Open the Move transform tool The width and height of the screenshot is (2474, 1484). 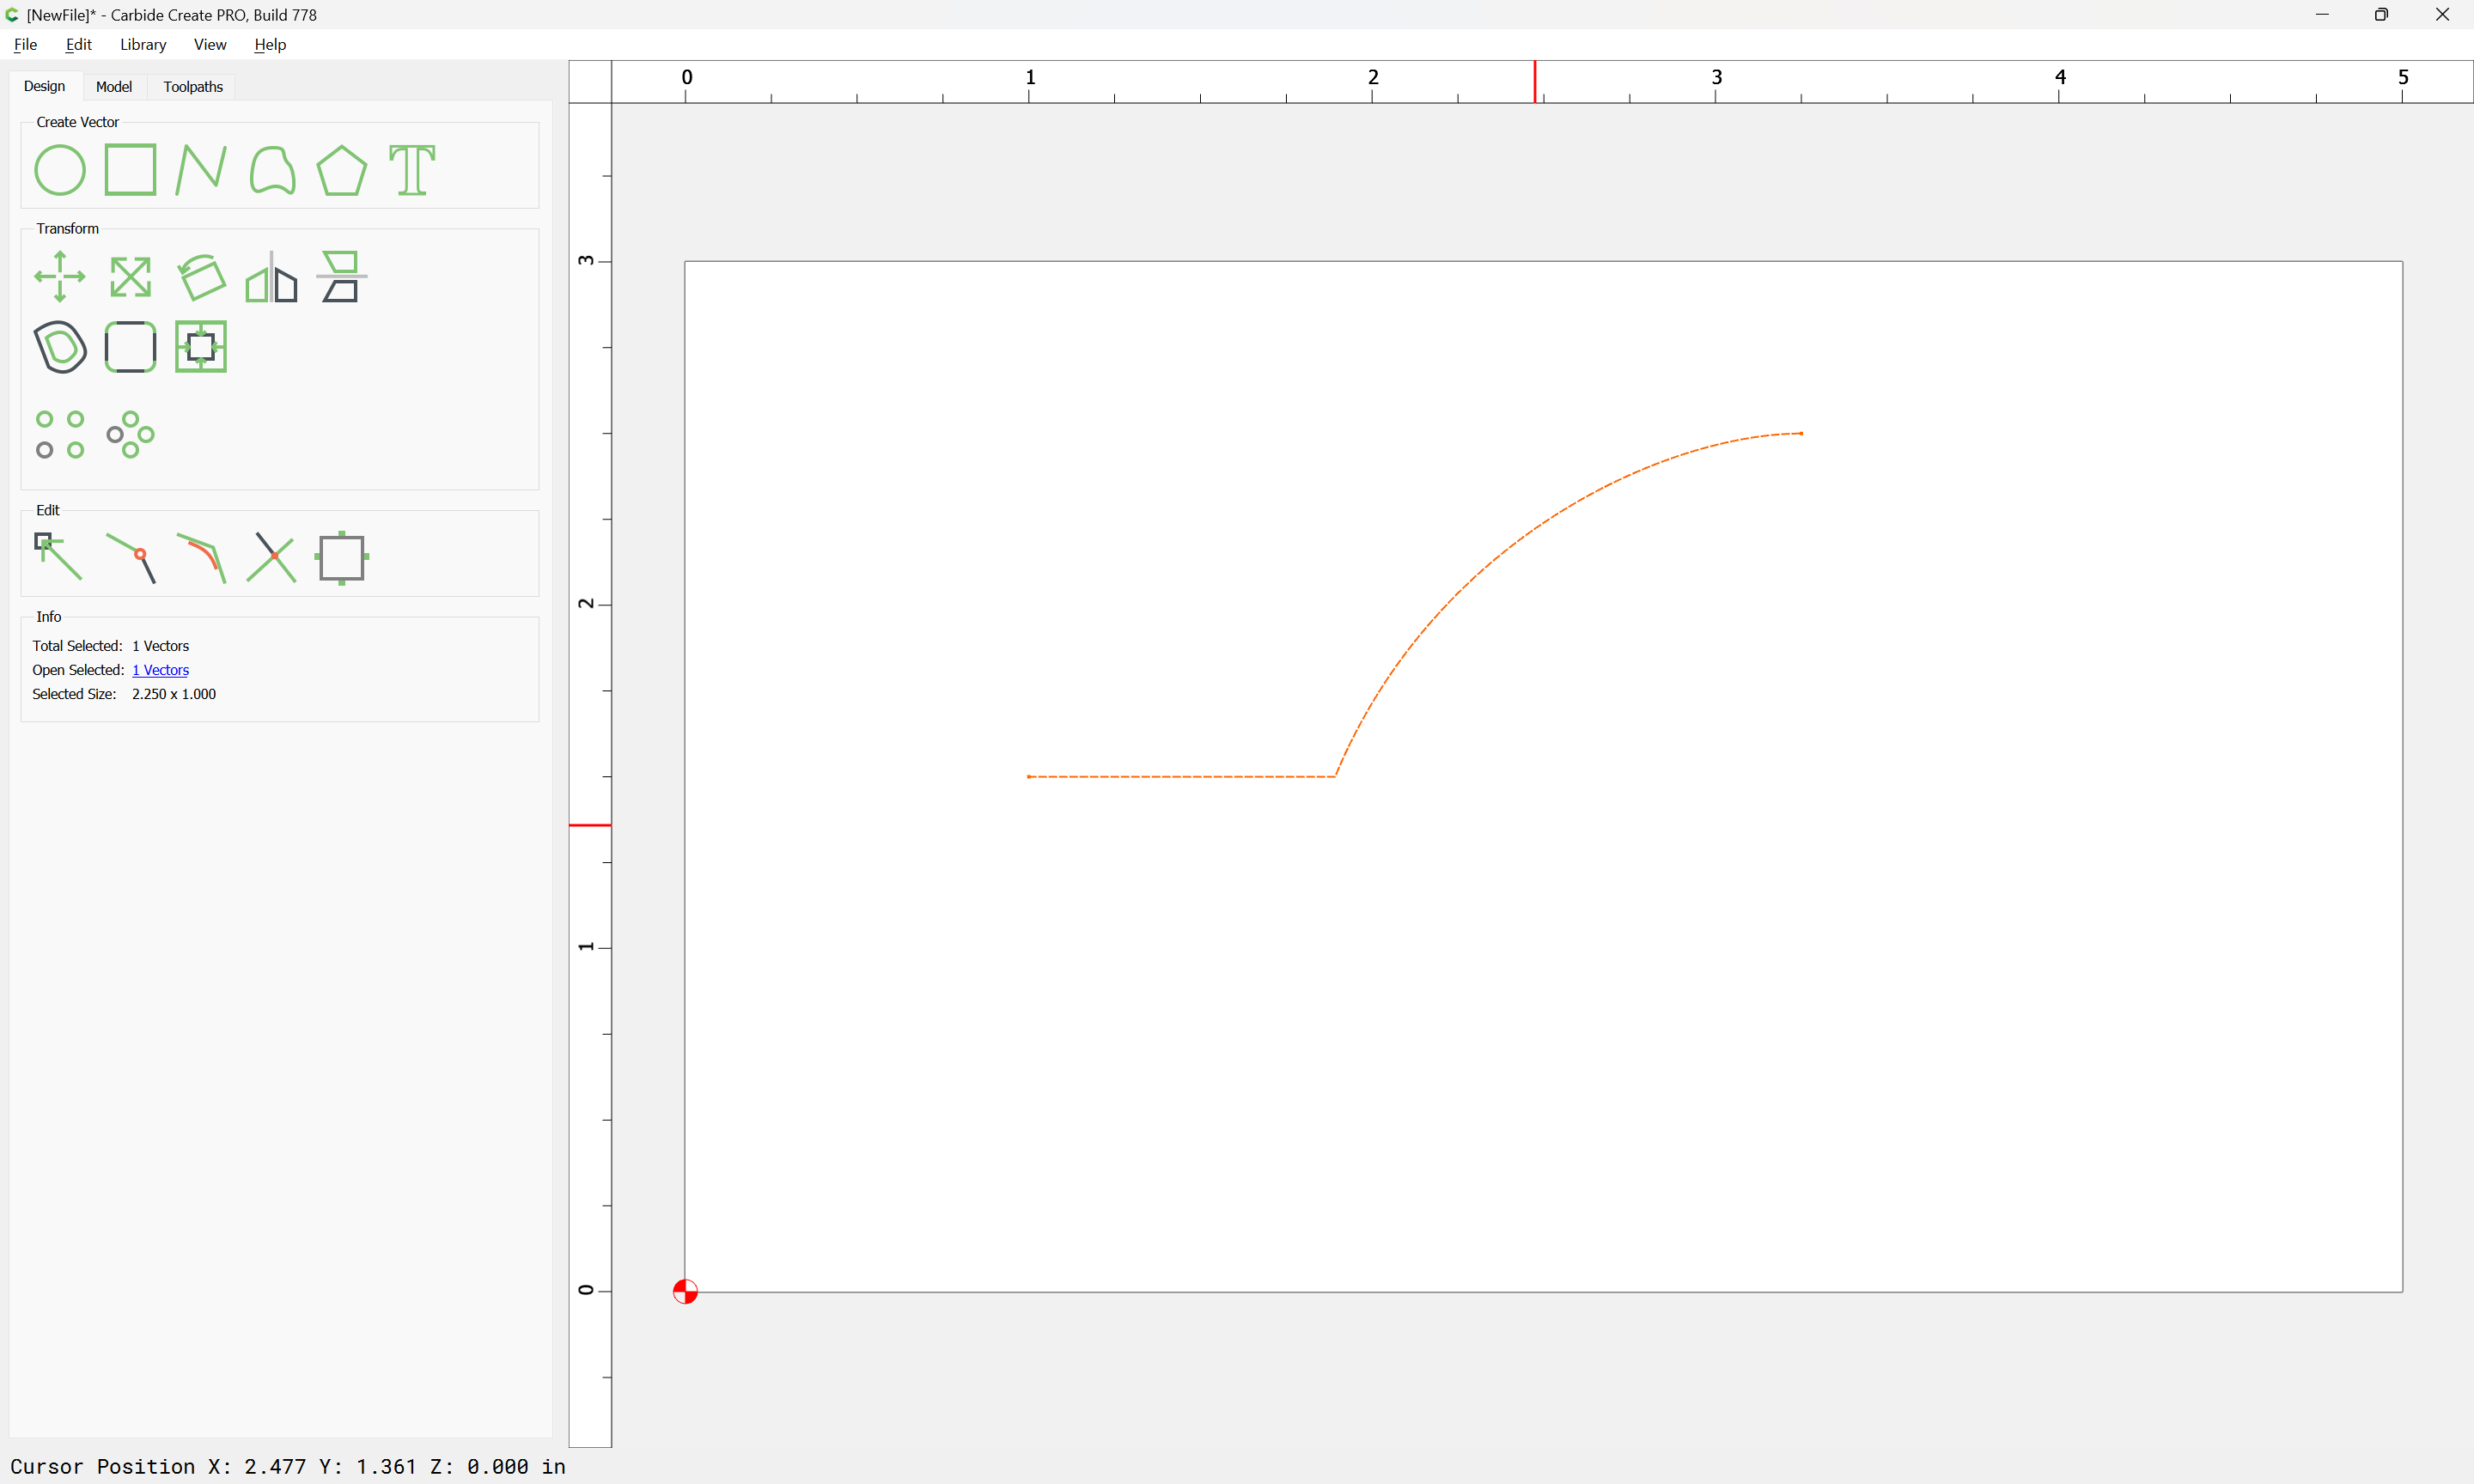pyautogui.click(x=60, y=277)
